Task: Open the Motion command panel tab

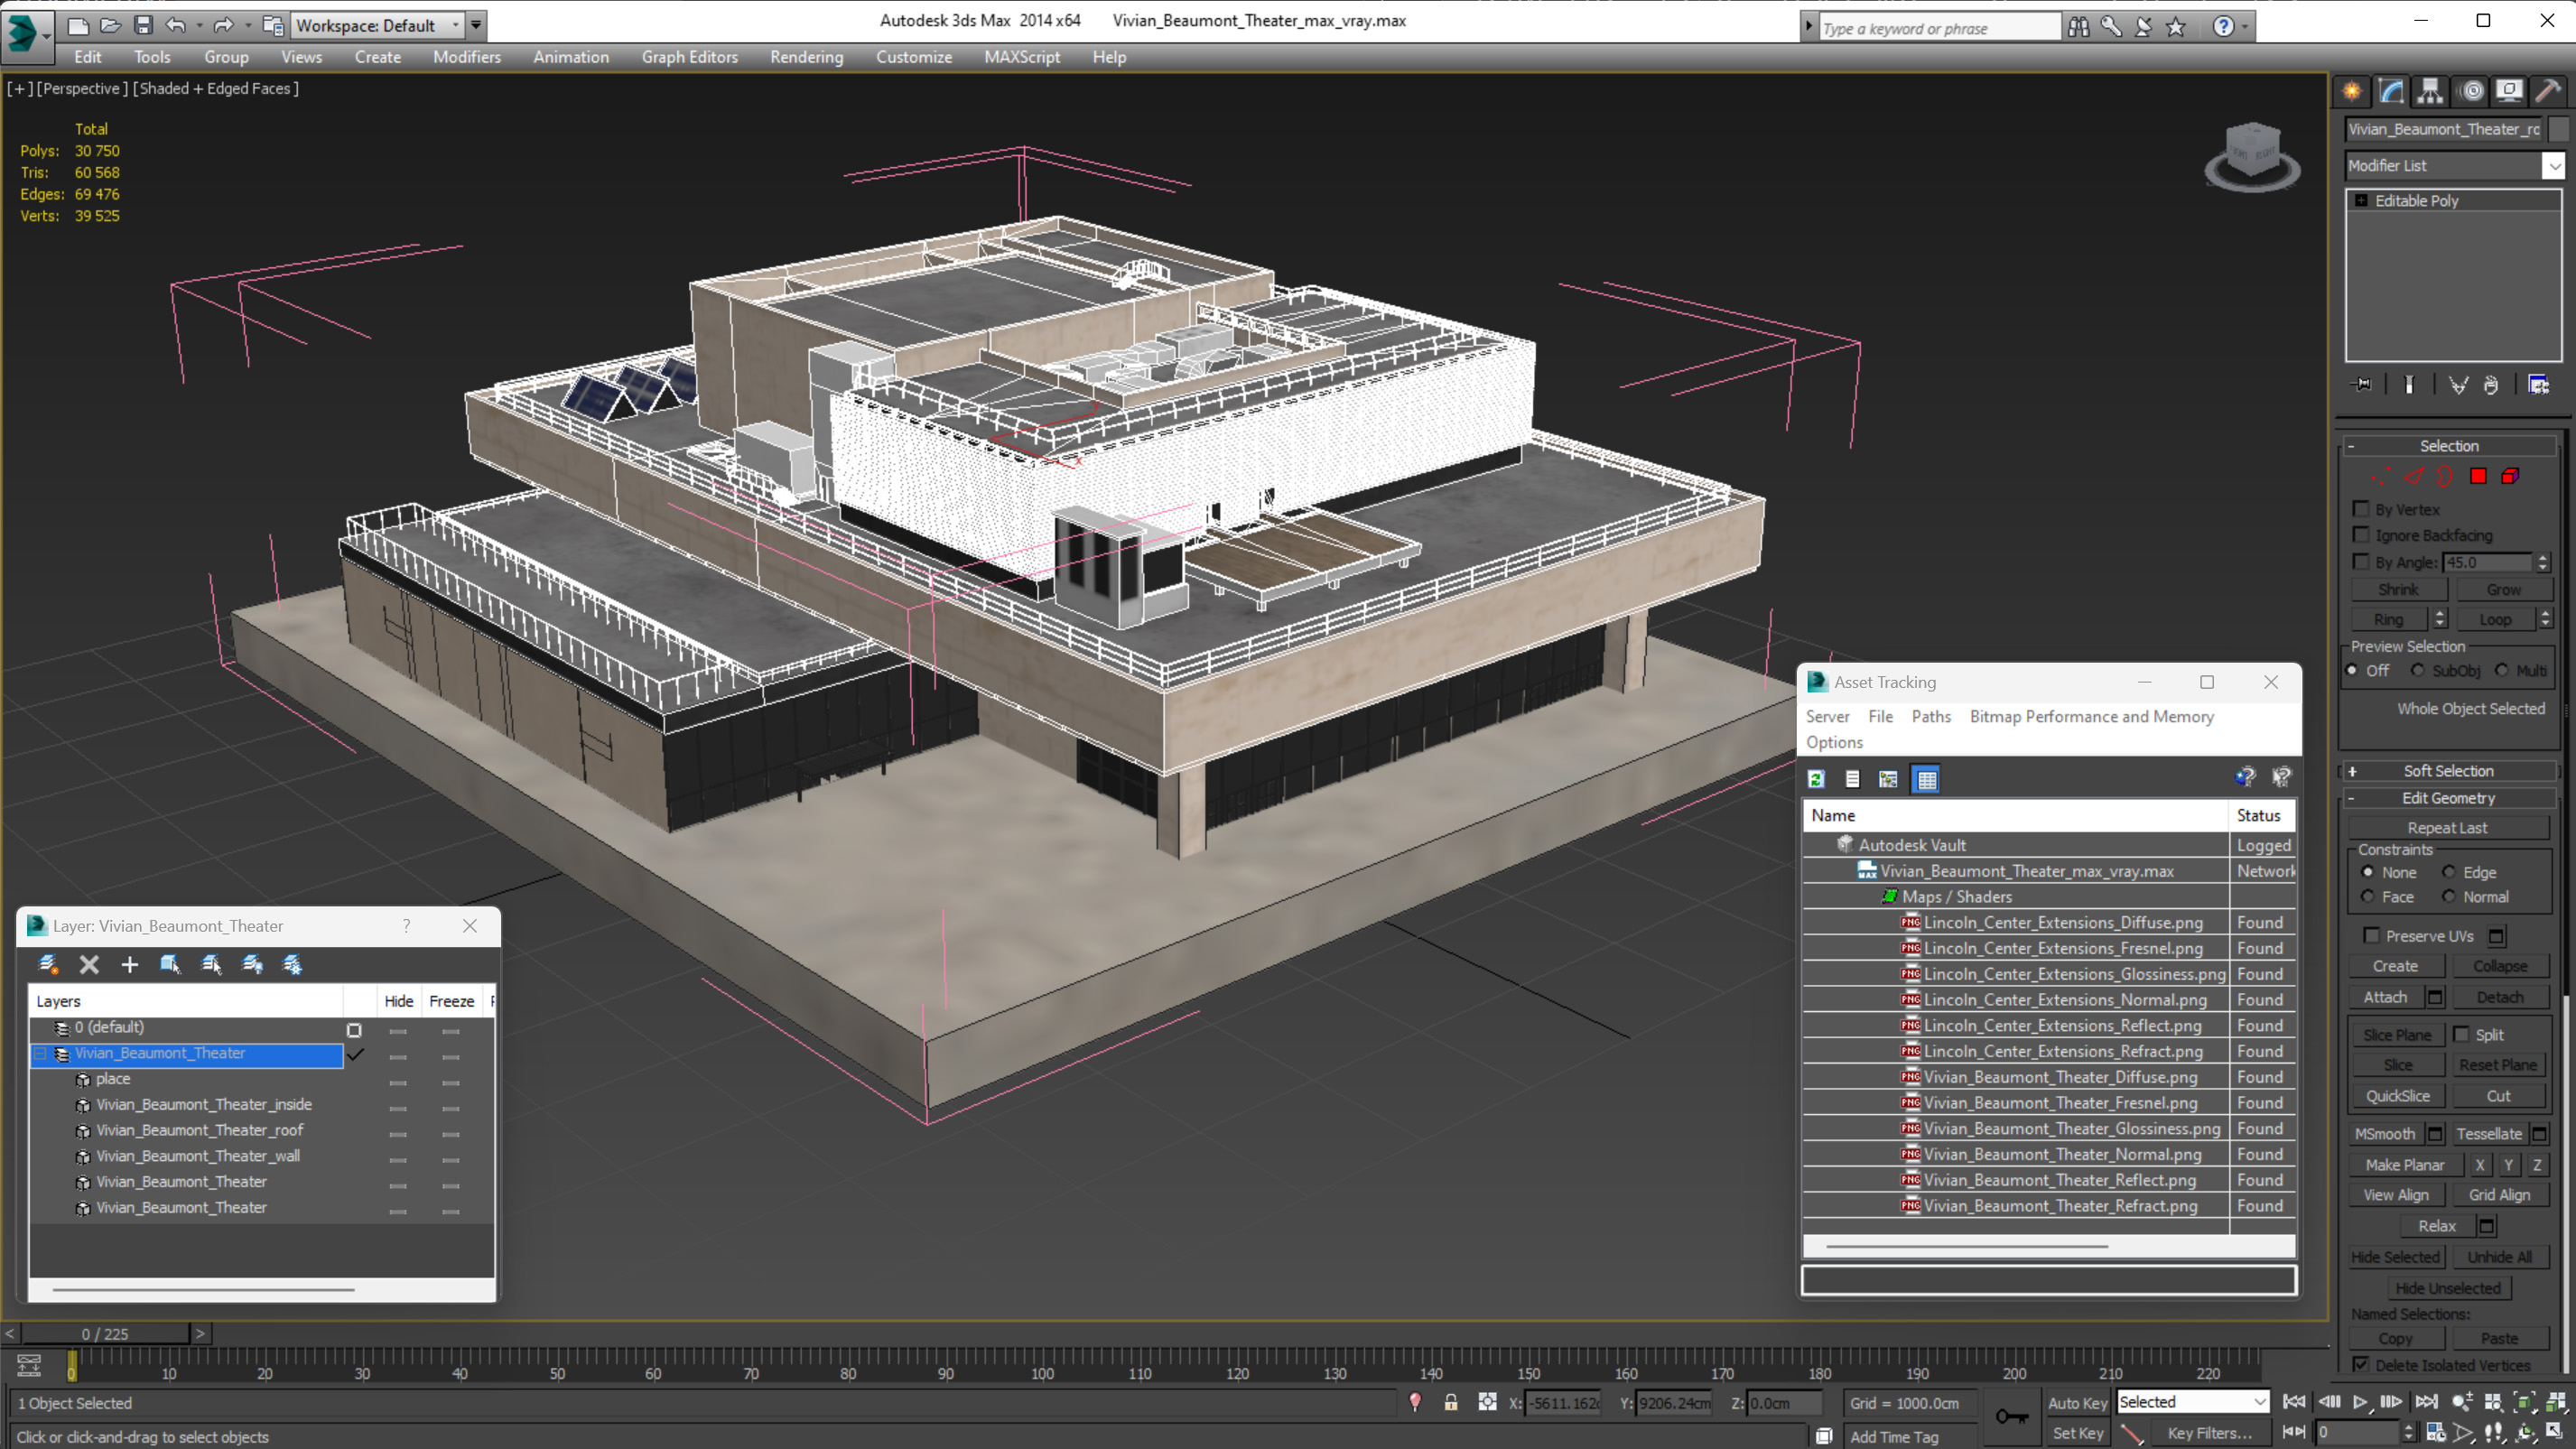Action: (2472, 91)
